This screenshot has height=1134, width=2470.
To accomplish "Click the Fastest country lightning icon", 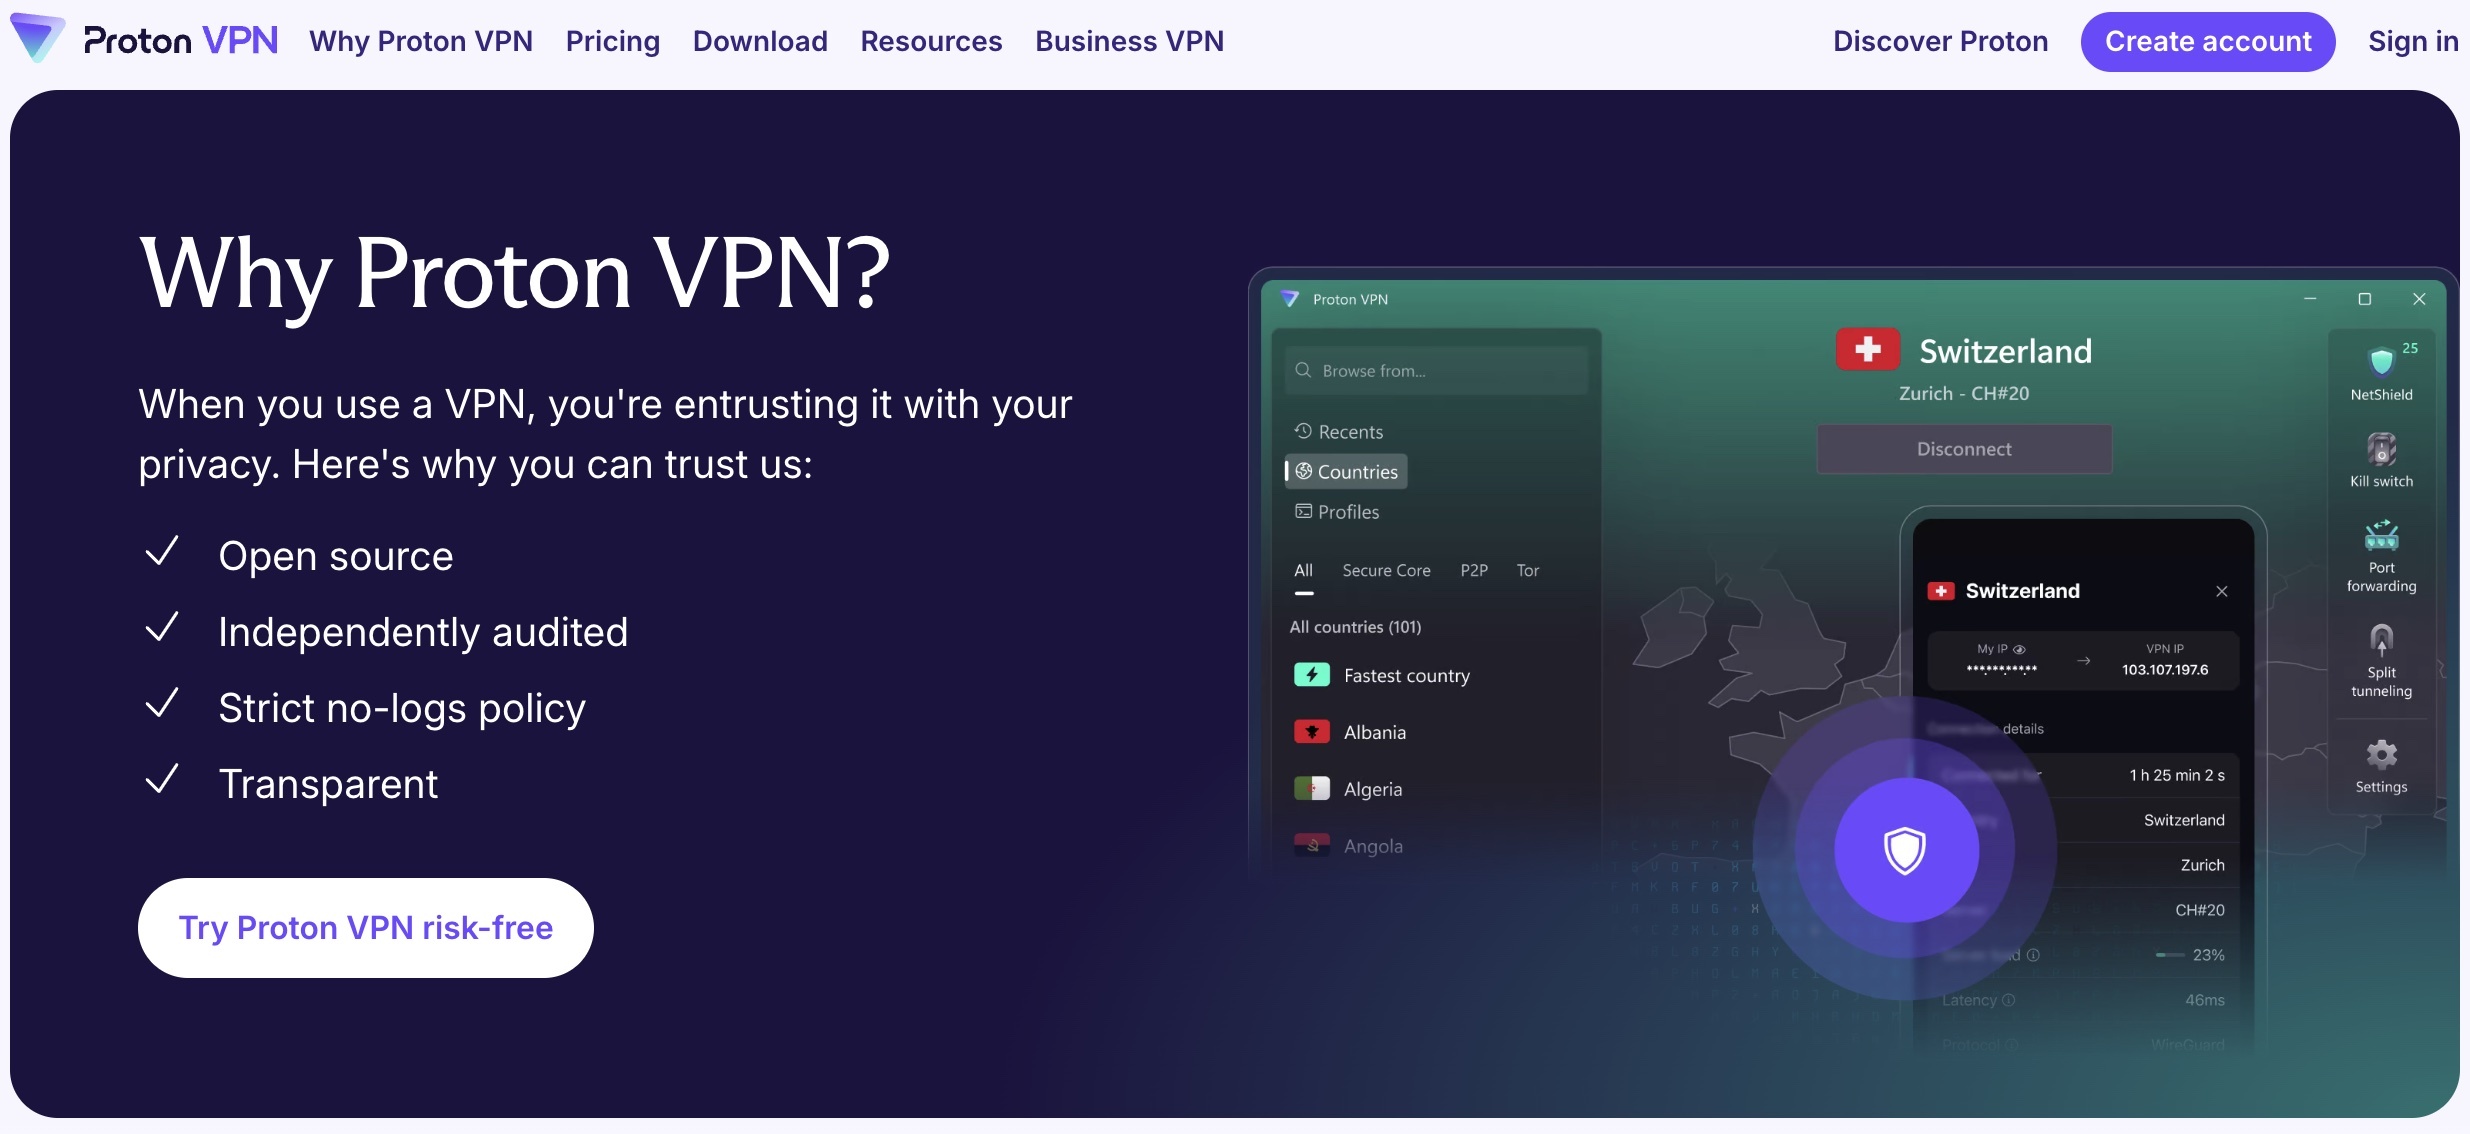I will point(1312,675).
